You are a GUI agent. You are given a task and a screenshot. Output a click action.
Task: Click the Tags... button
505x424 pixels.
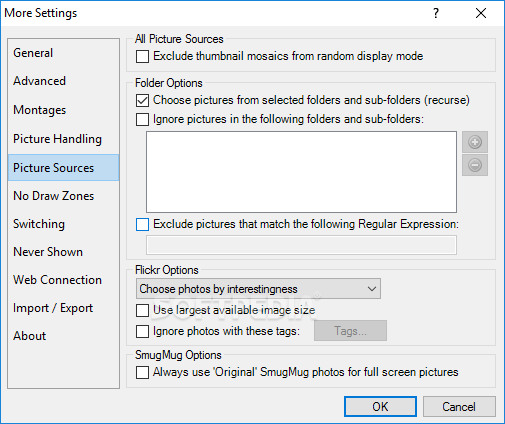click(x=350, y=331)
